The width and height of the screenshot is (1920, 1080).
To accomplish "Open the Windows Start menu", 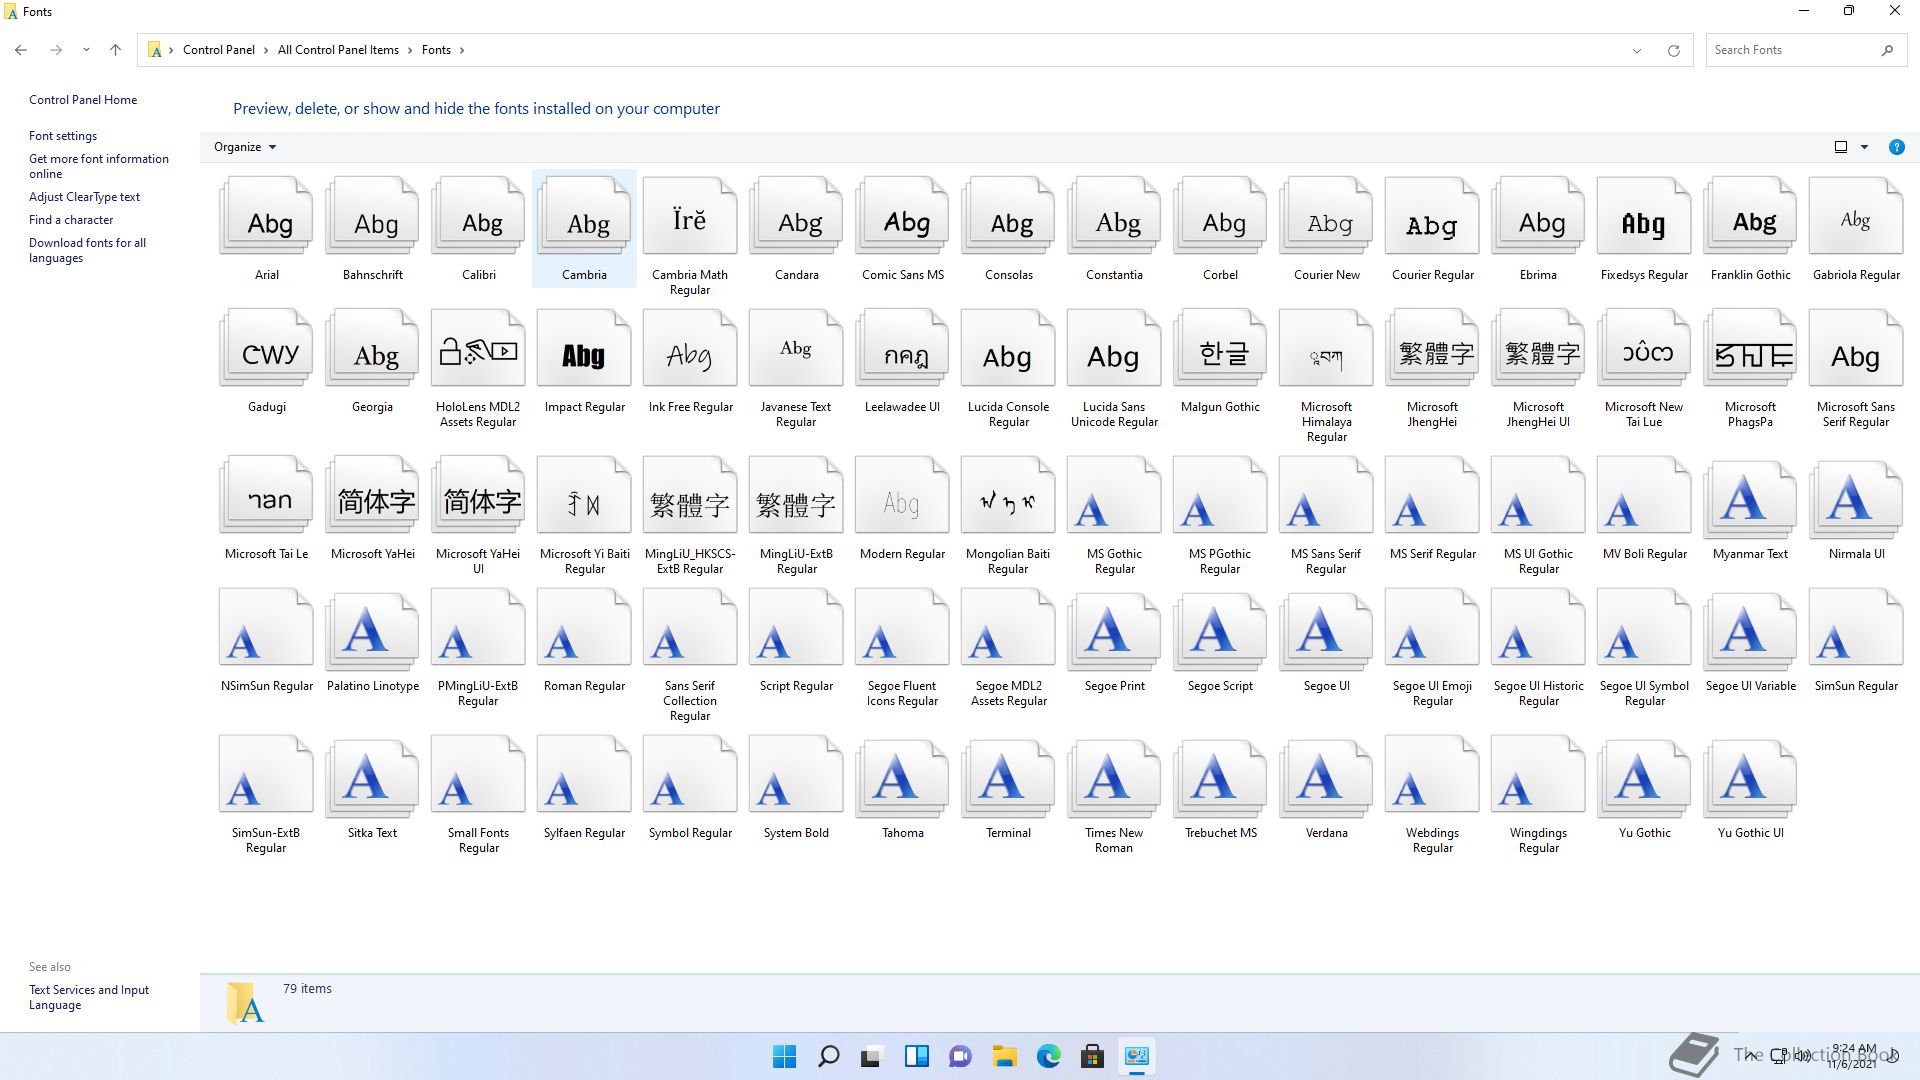I will pyautogui.click(x=785, y=1056).
